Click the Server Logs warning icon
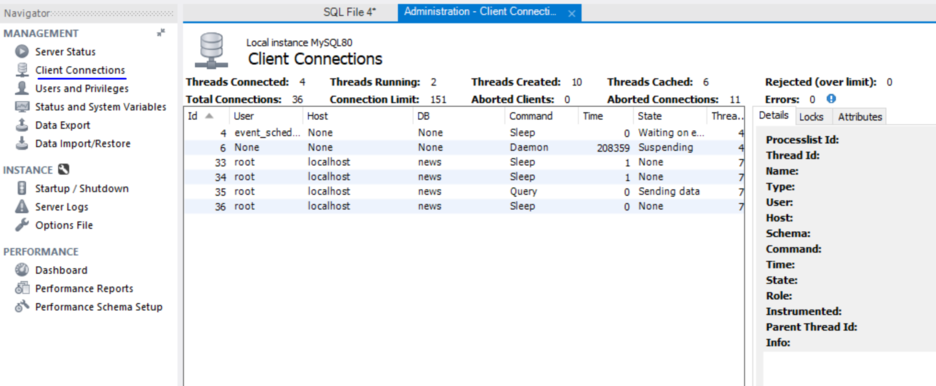This screenshot has height=386, width=936. (x=22, y=207)
